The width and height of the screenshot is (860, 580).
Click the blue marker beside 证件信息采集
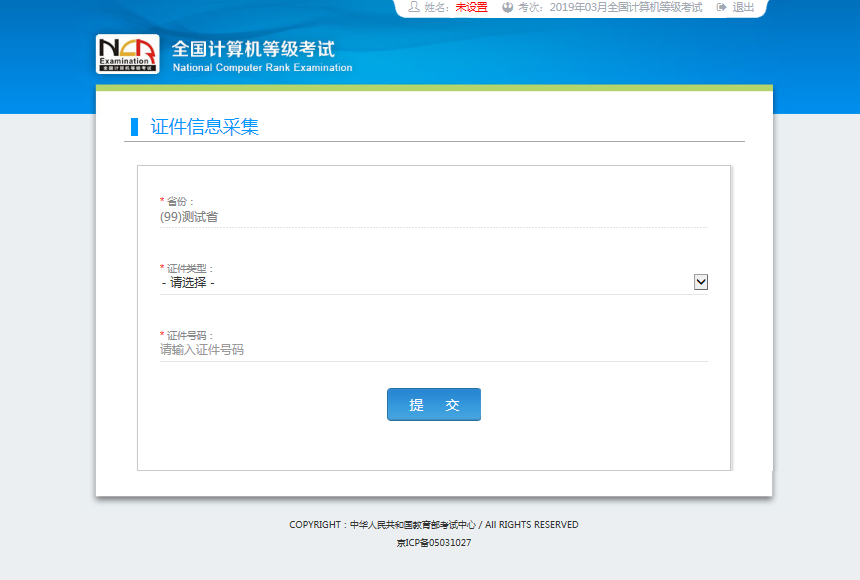135,127
